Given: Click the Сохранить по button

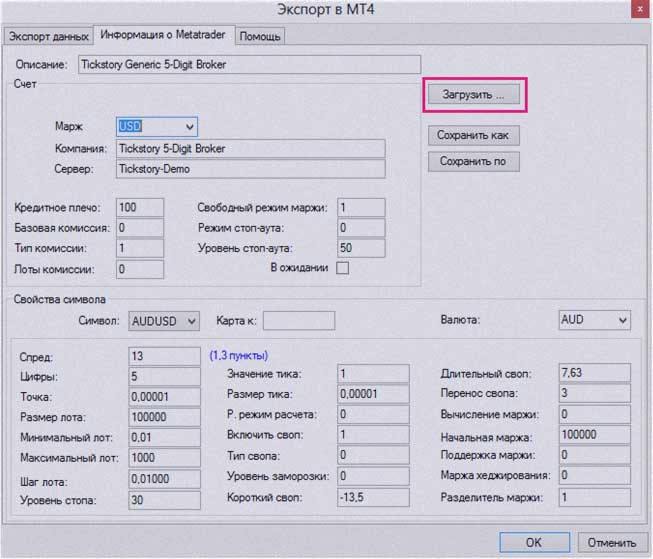Looking at the screenshot, I should tap(473, 161).
